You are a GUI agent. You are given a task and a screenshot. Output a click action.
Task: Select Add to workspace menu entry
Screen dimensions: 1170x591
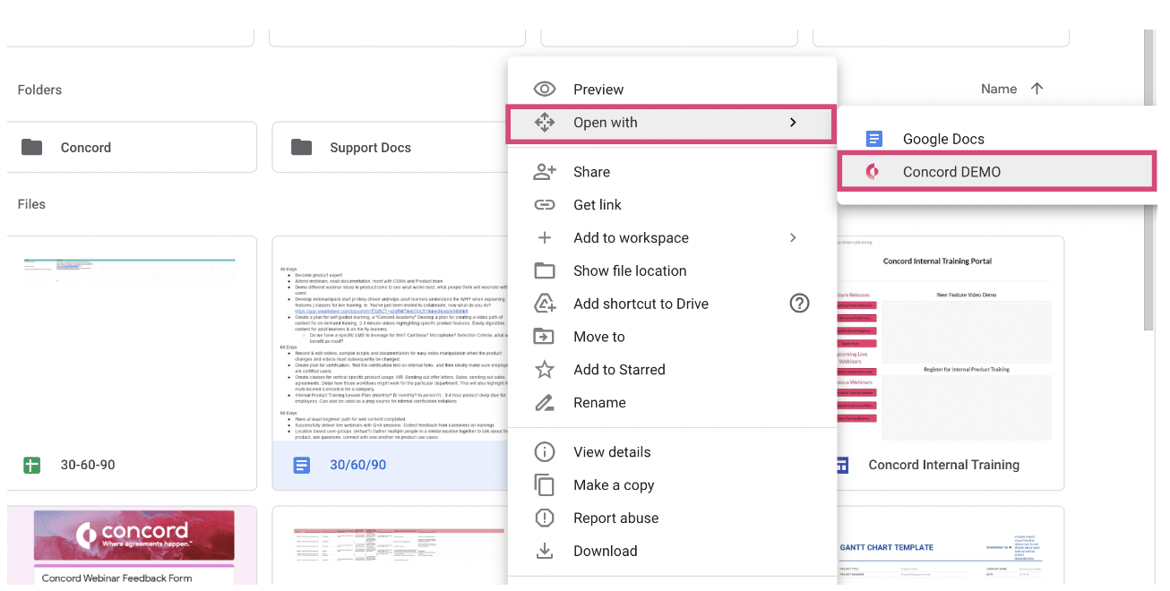(x=672, y=237)
